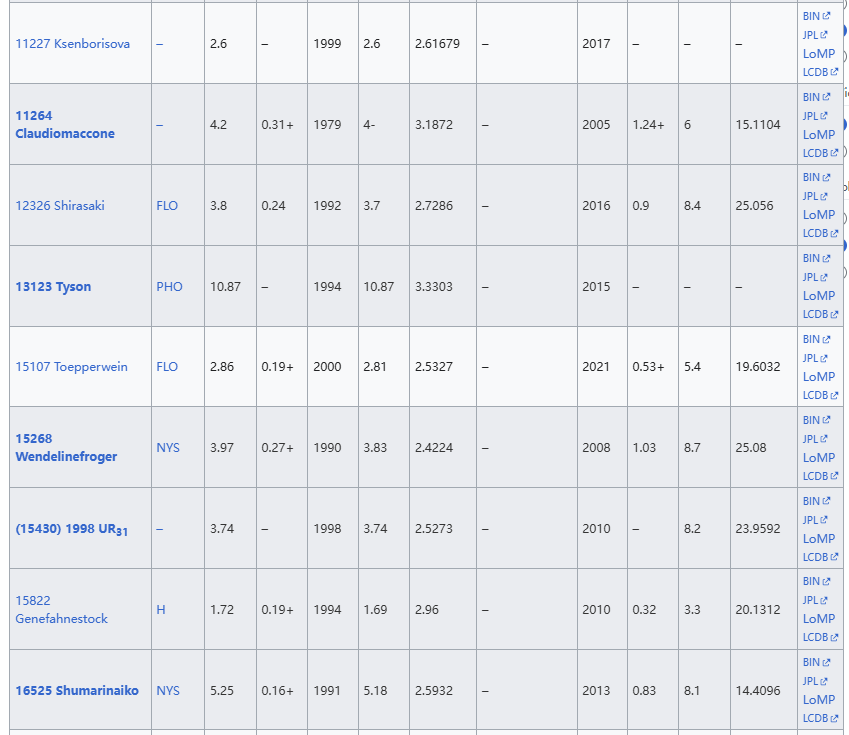Click the NYS family link beside 16525 Shumarinaiko
This screenshot has height=735, width=849.
[168, 691]
